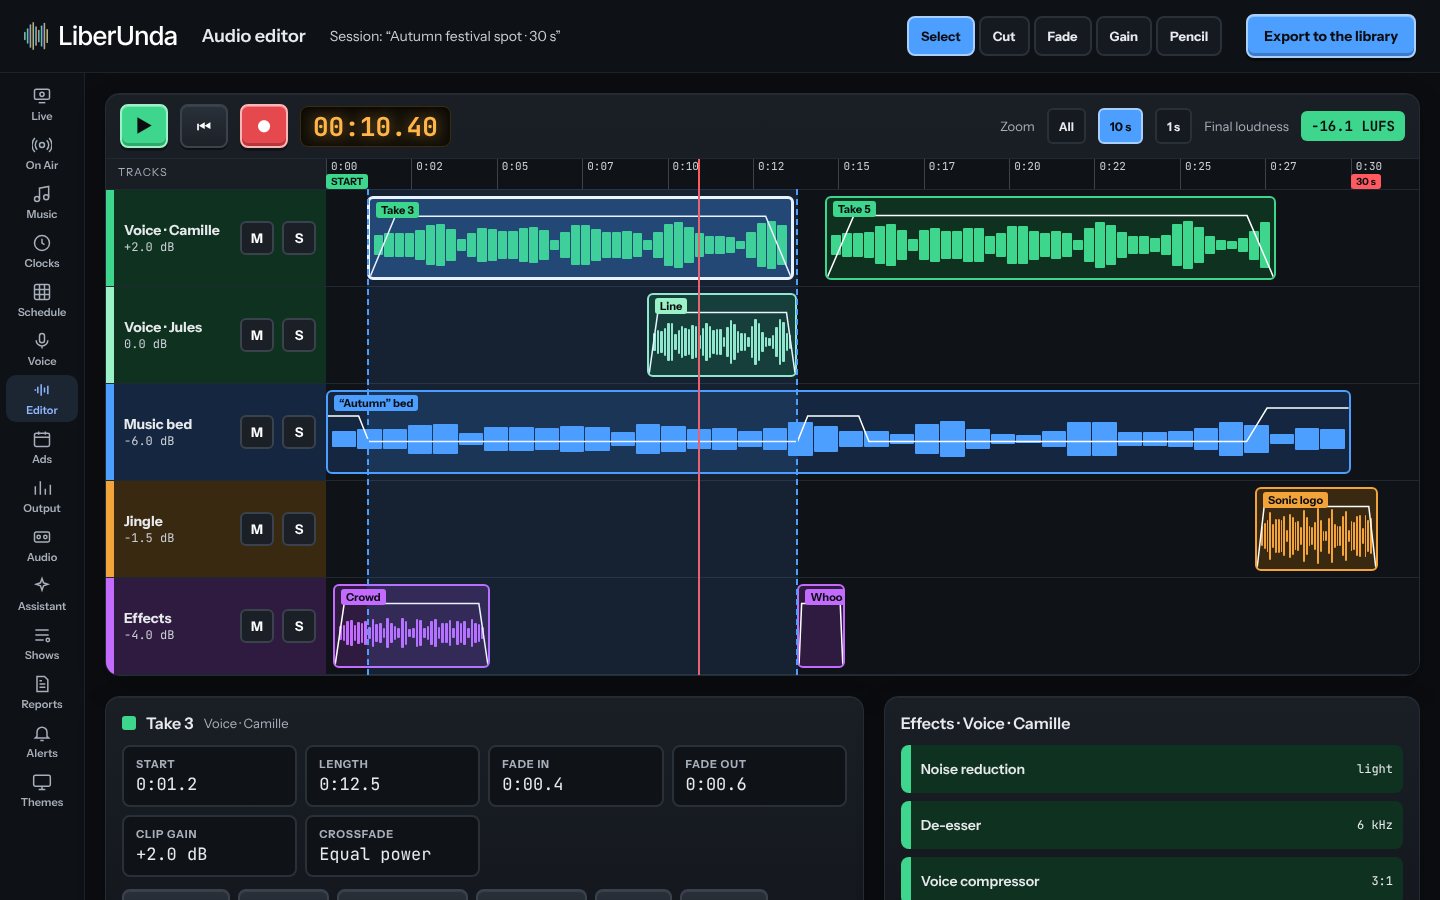Select the Take 5 clip on the timeline
1440x900 pixels.
(x=1050, y=238)
